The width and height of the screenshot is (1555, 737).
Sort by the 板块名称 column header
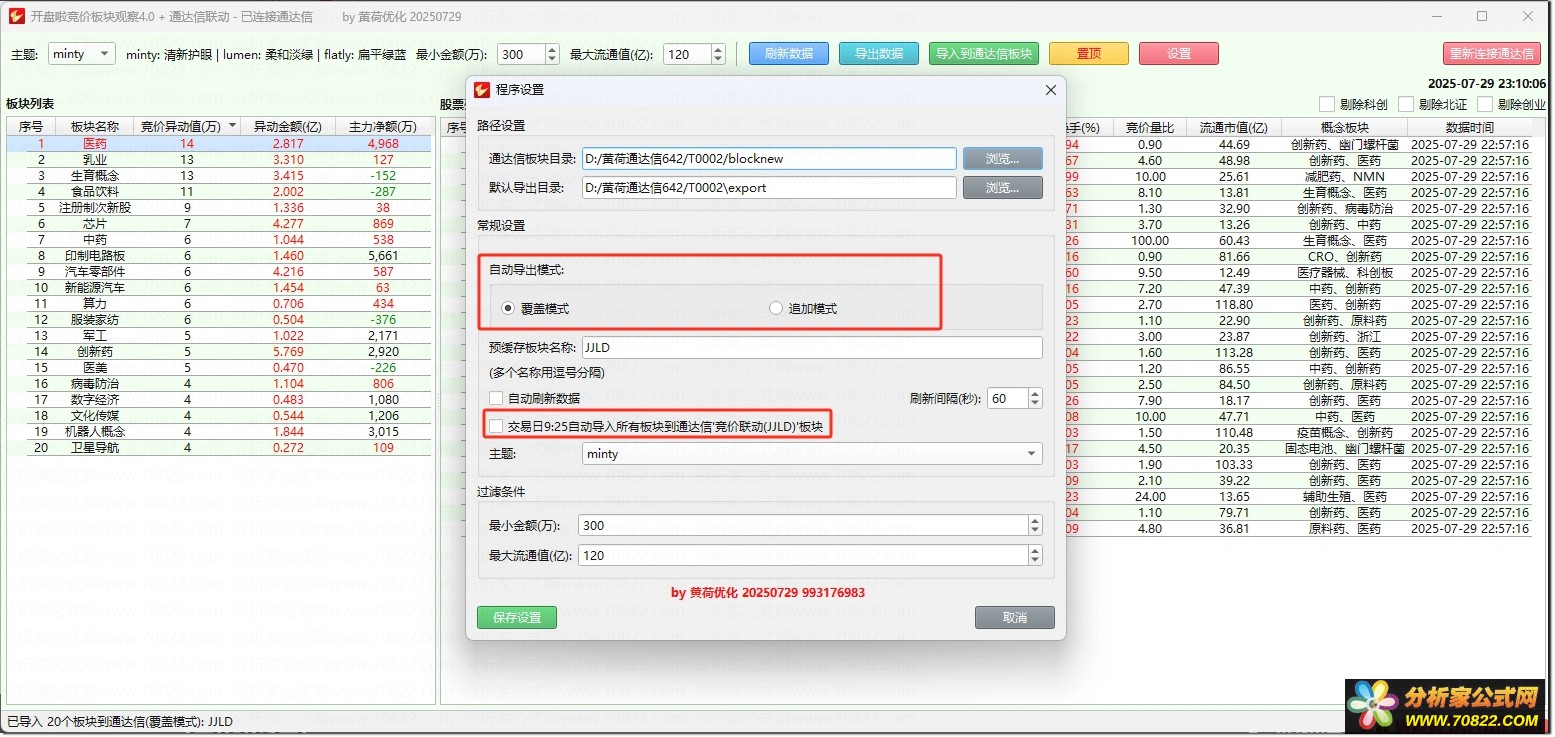pyautogui.click(x=95, y=126)
